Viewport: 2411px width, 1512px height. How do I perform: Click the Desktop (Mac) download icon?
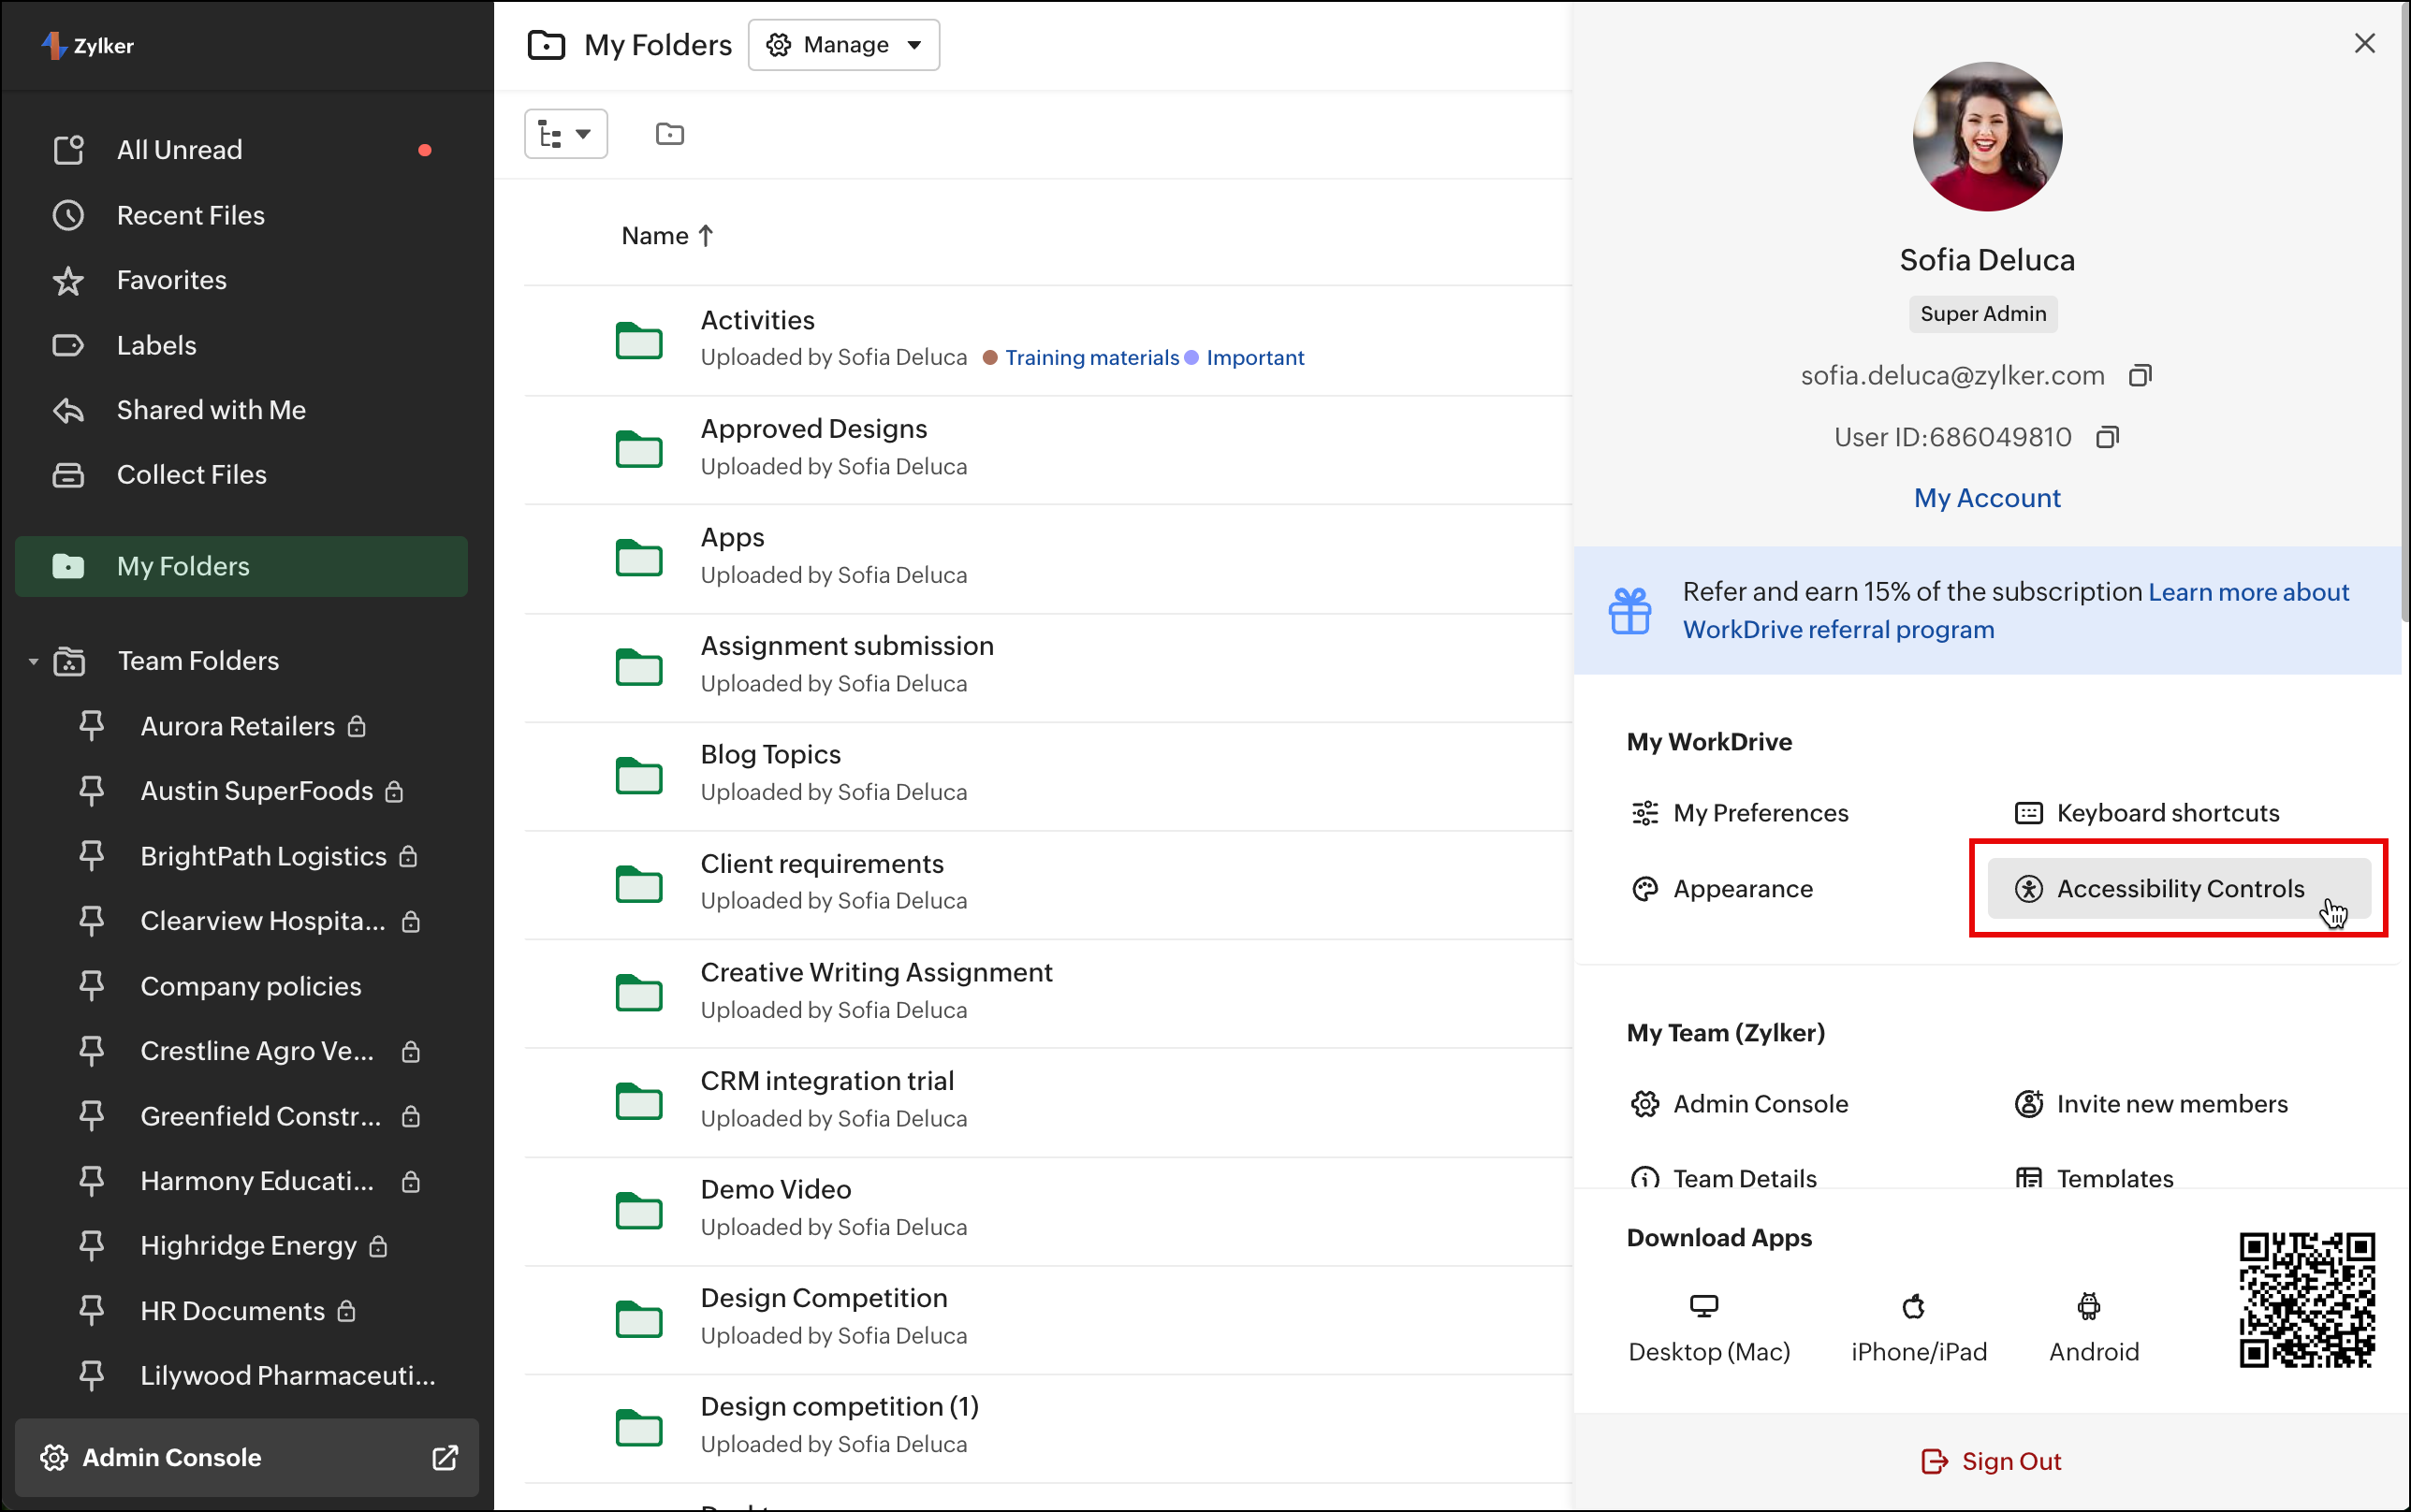coord(1703,1306)
